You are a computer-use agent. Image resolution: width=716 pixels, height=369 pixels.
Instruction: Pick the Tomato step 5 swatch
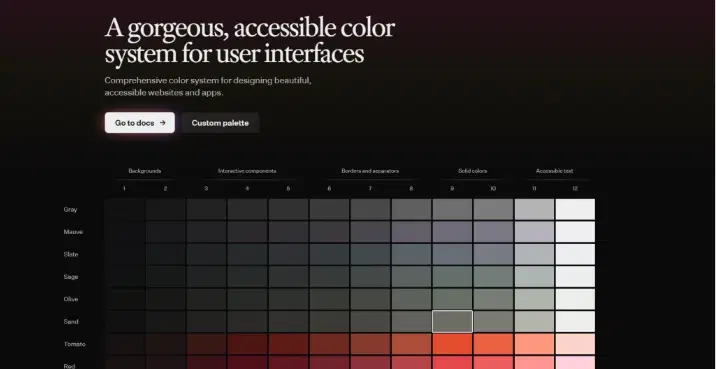click(288, 344)
